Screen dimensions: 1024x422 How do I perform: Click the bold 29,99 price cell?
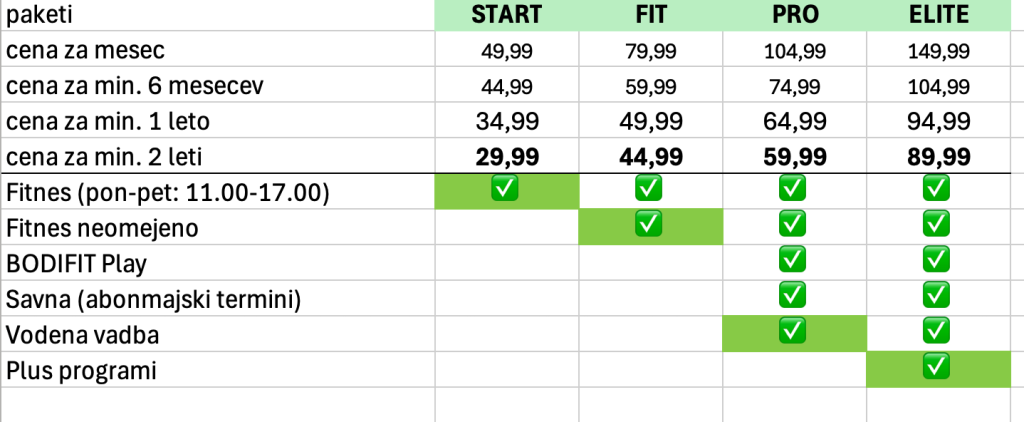(x=506, y=156)
